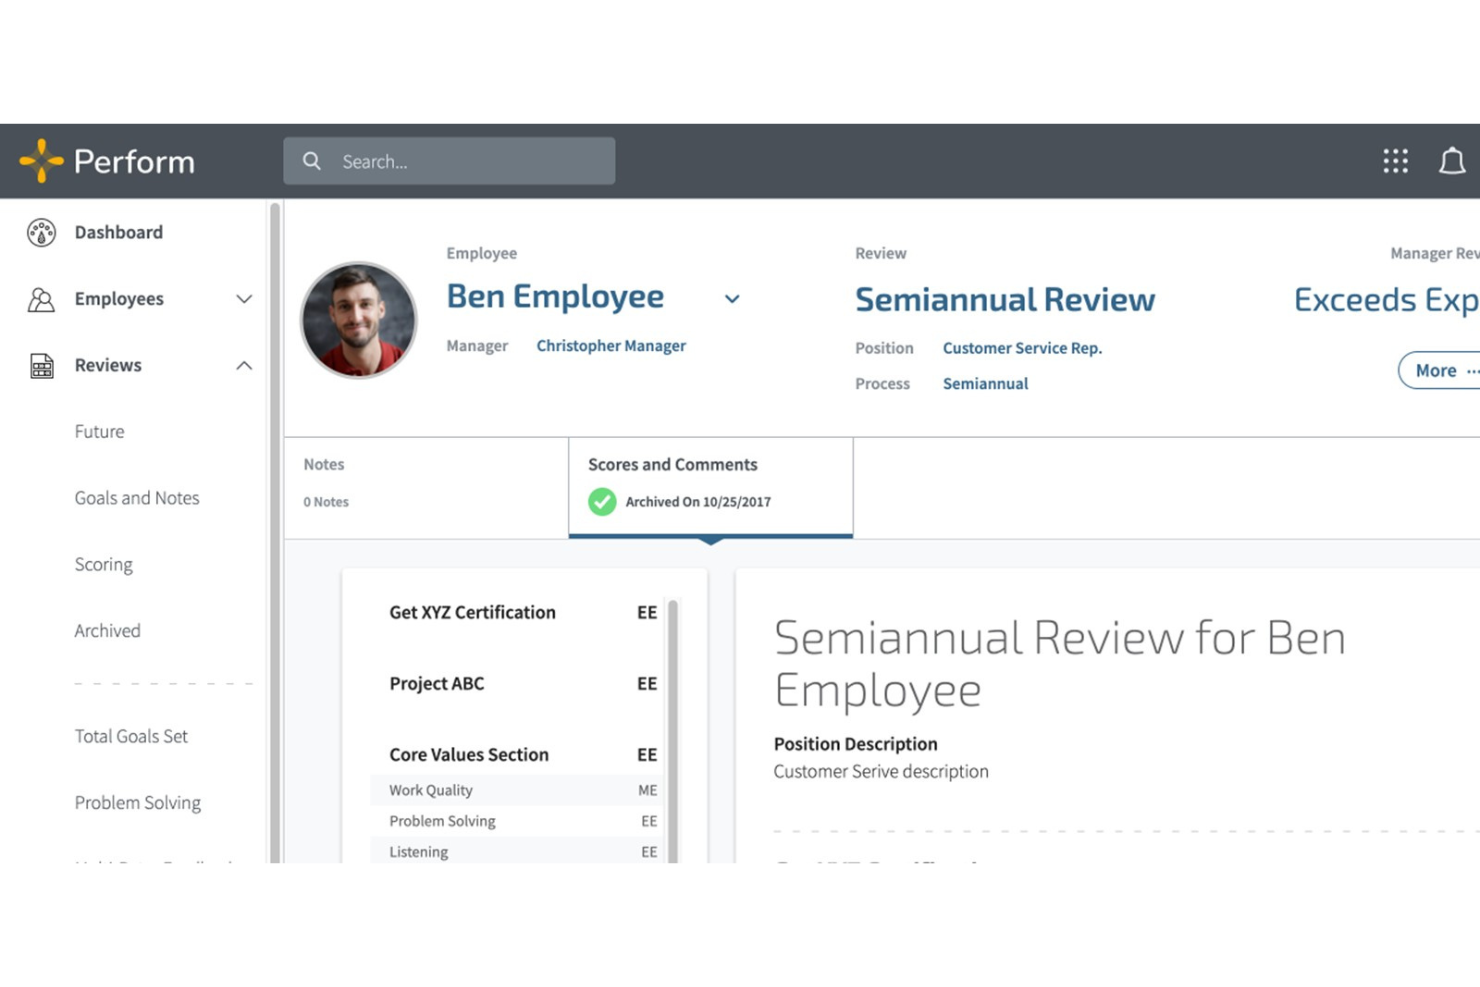Click the Employees people icon
The image size is (1480, 987).
click(41, 299)
